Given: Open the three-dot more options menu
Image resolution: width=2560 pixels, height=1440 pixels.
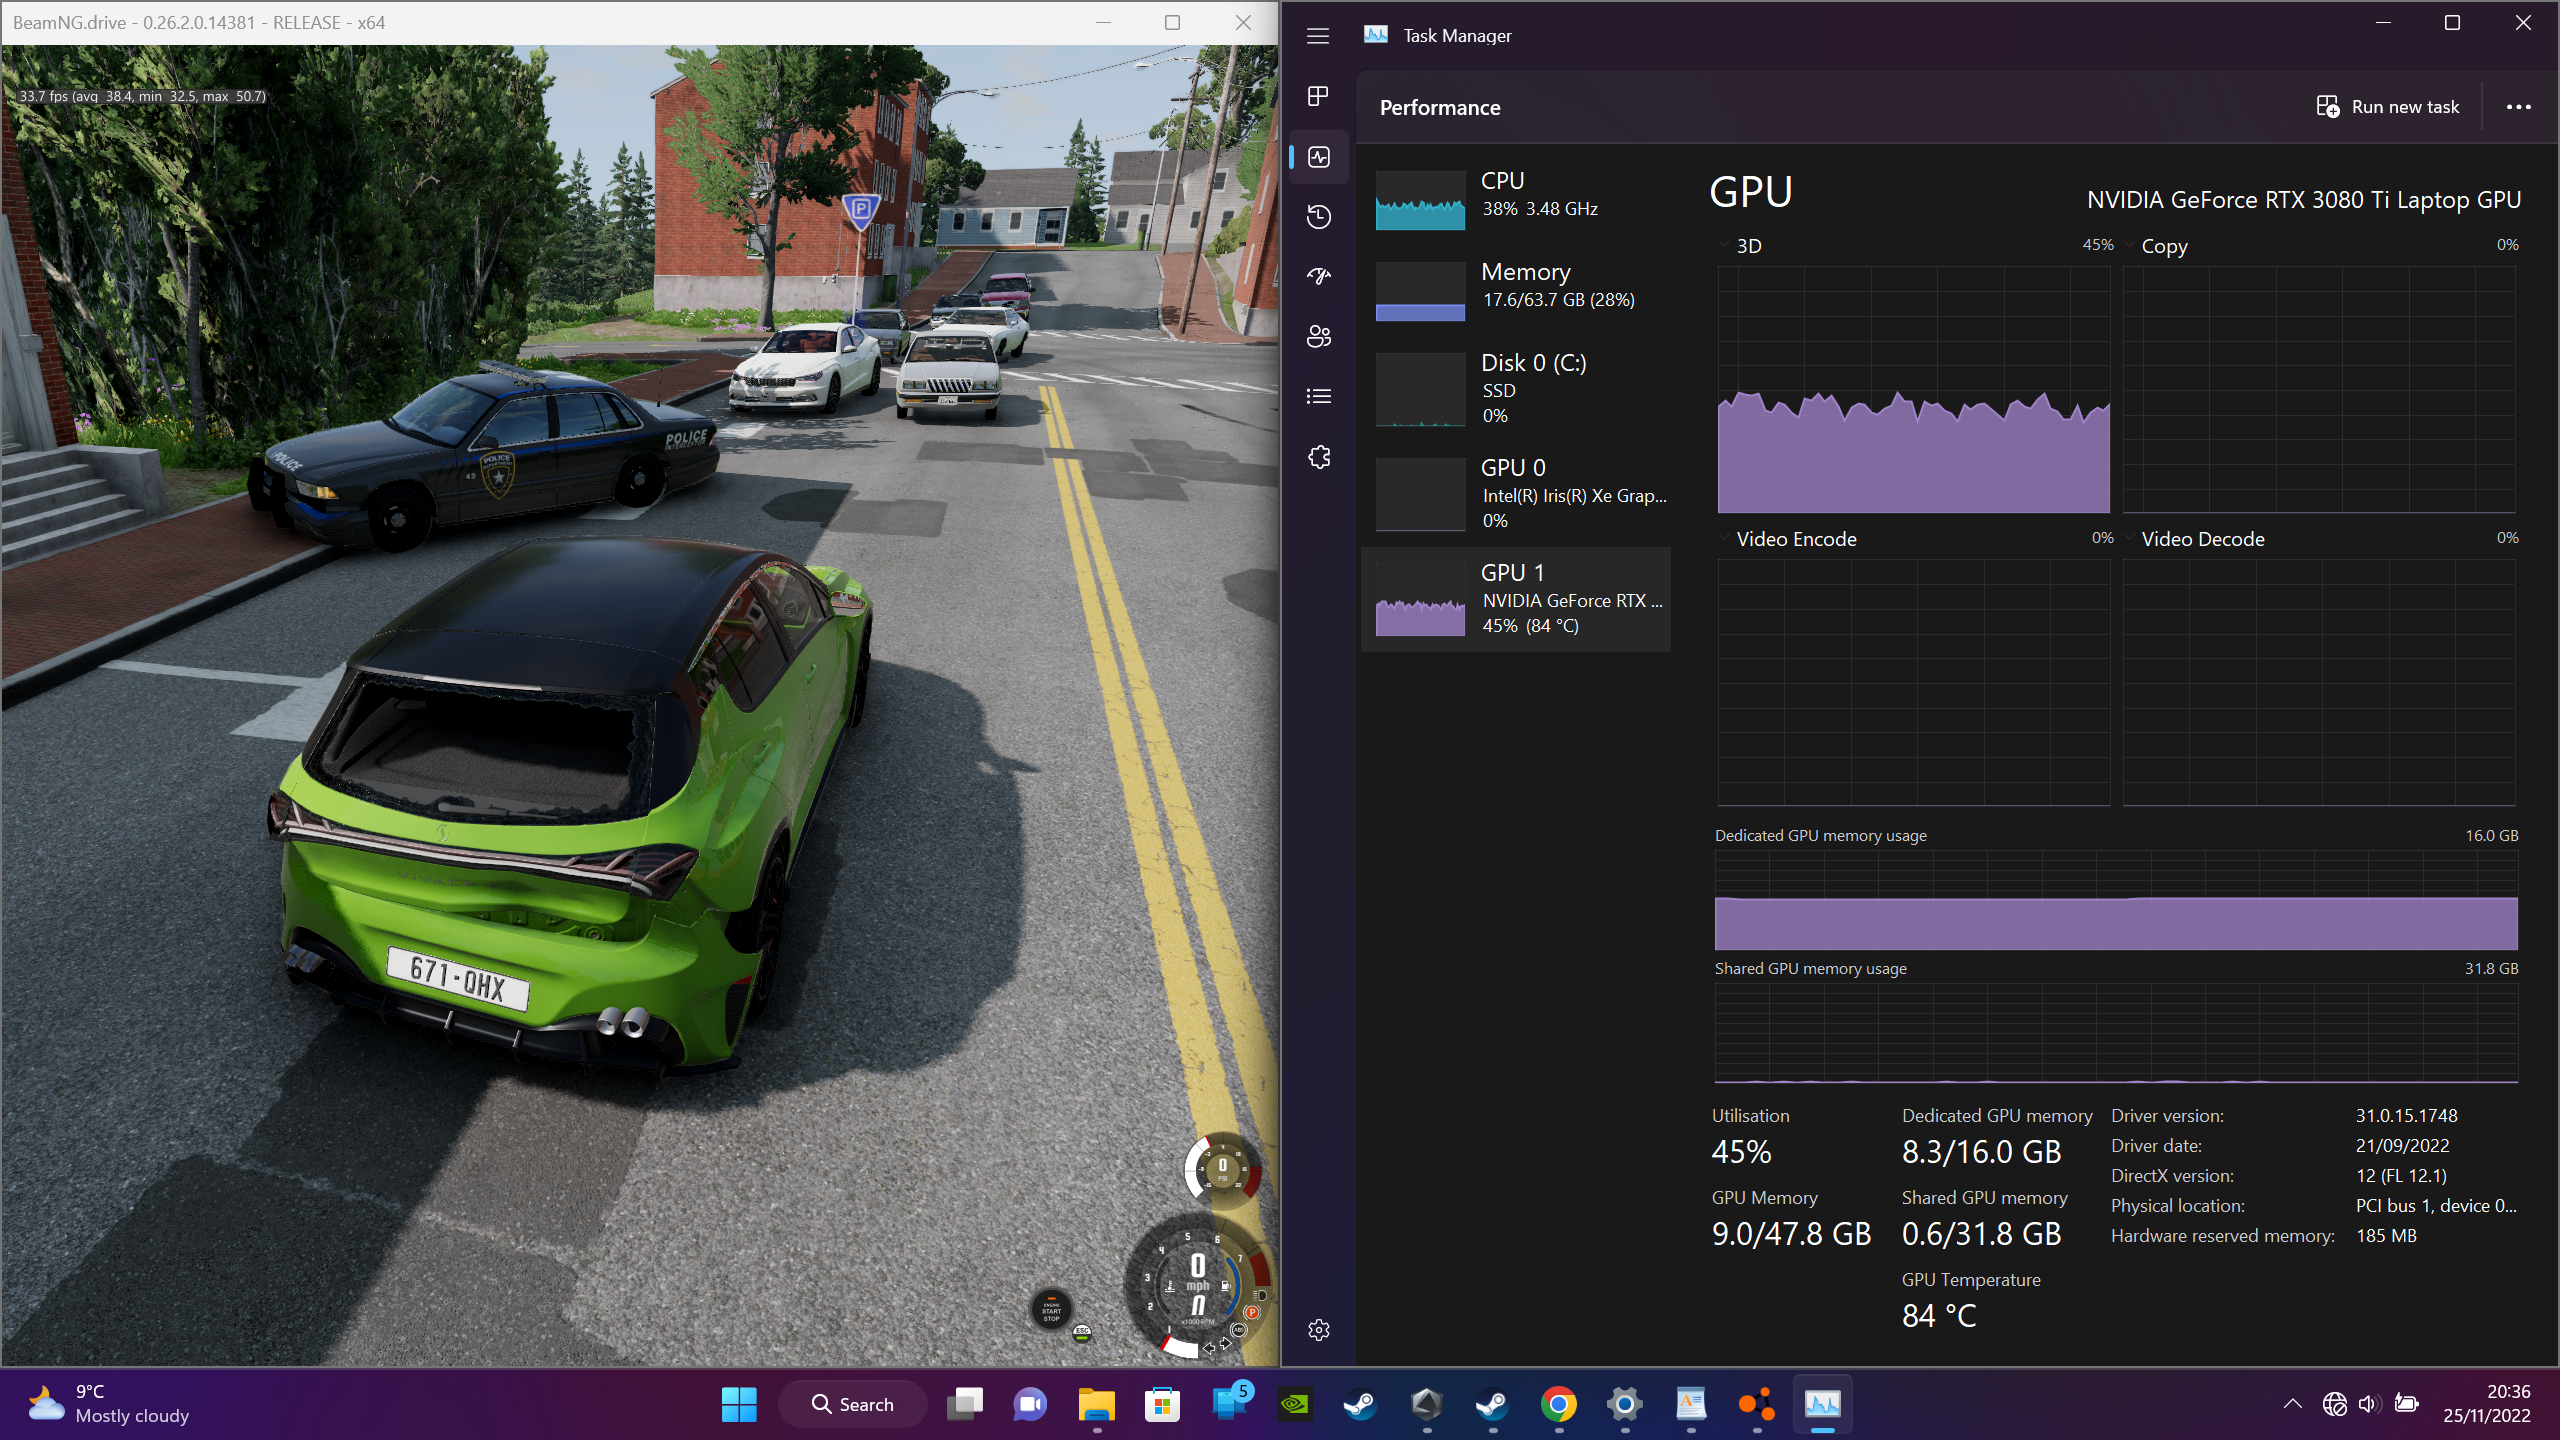Looking at the screenshot, I should click(2518, 107).
